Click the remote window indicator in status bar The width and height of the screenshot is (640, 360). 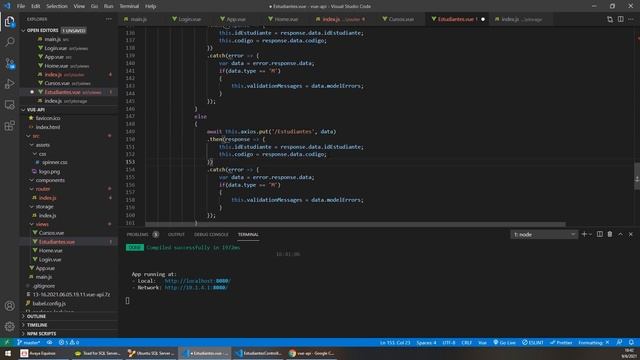(x=7, y=342)
